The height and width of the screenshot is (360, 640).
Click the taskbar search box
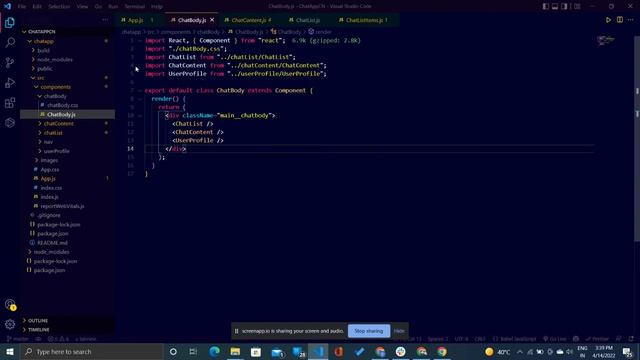tap(91, 351)
